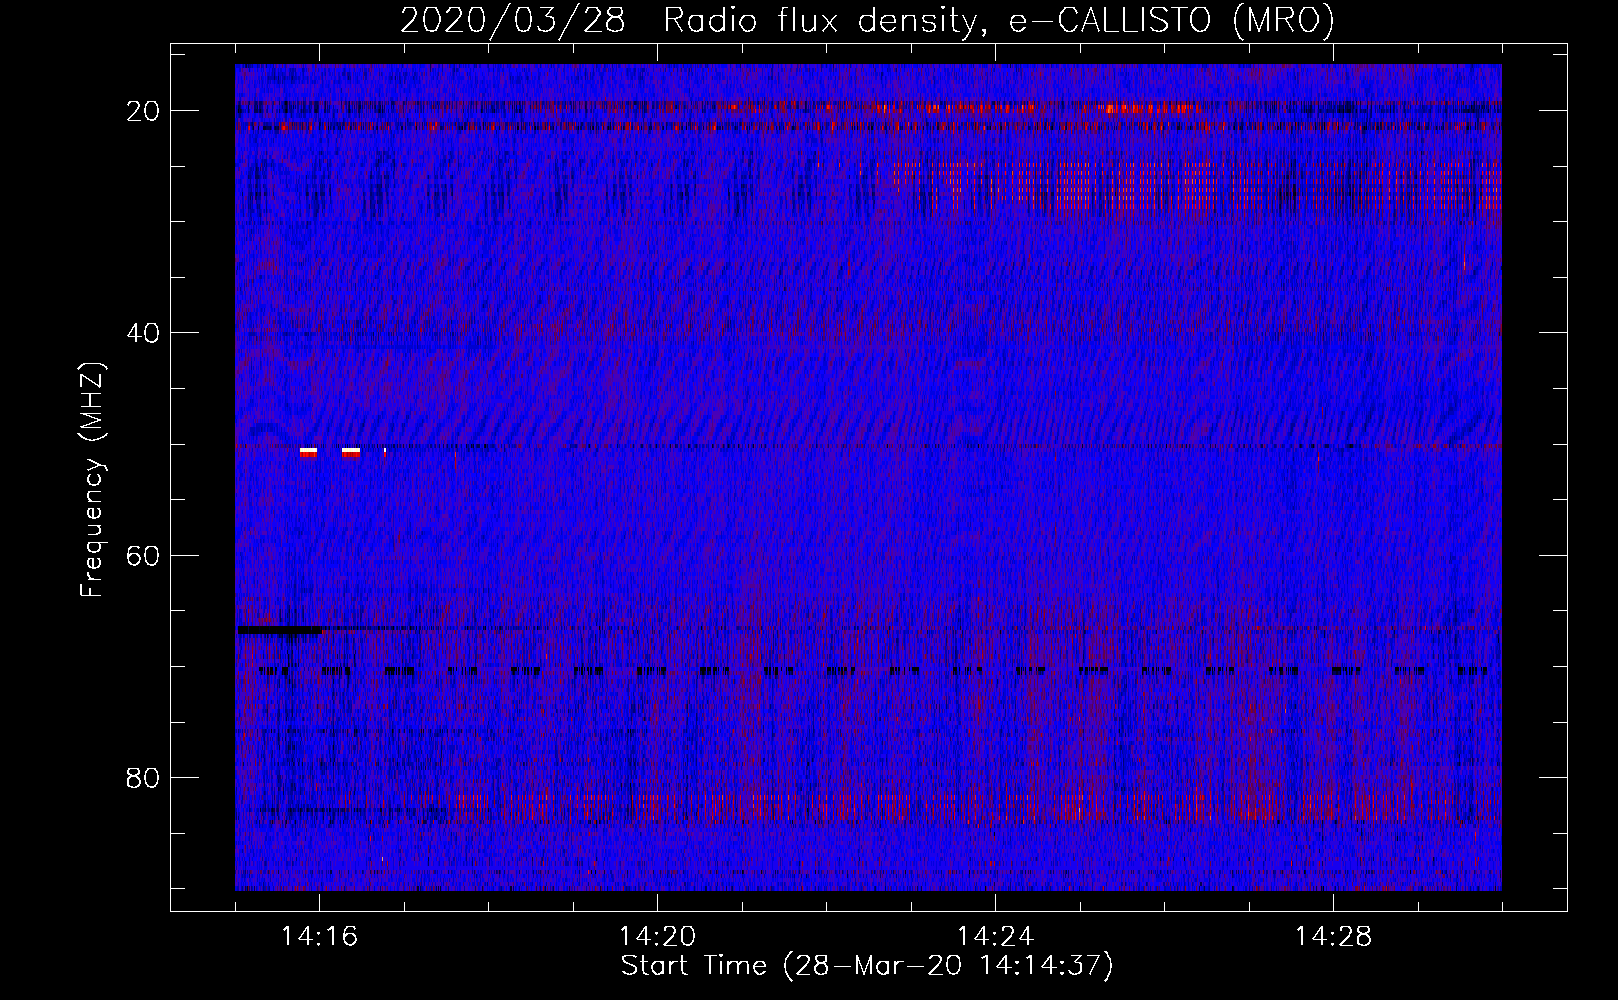1618x1000 pixels.
Task: Click the thick black bar near 67 MHz
Action: point(279,630)
